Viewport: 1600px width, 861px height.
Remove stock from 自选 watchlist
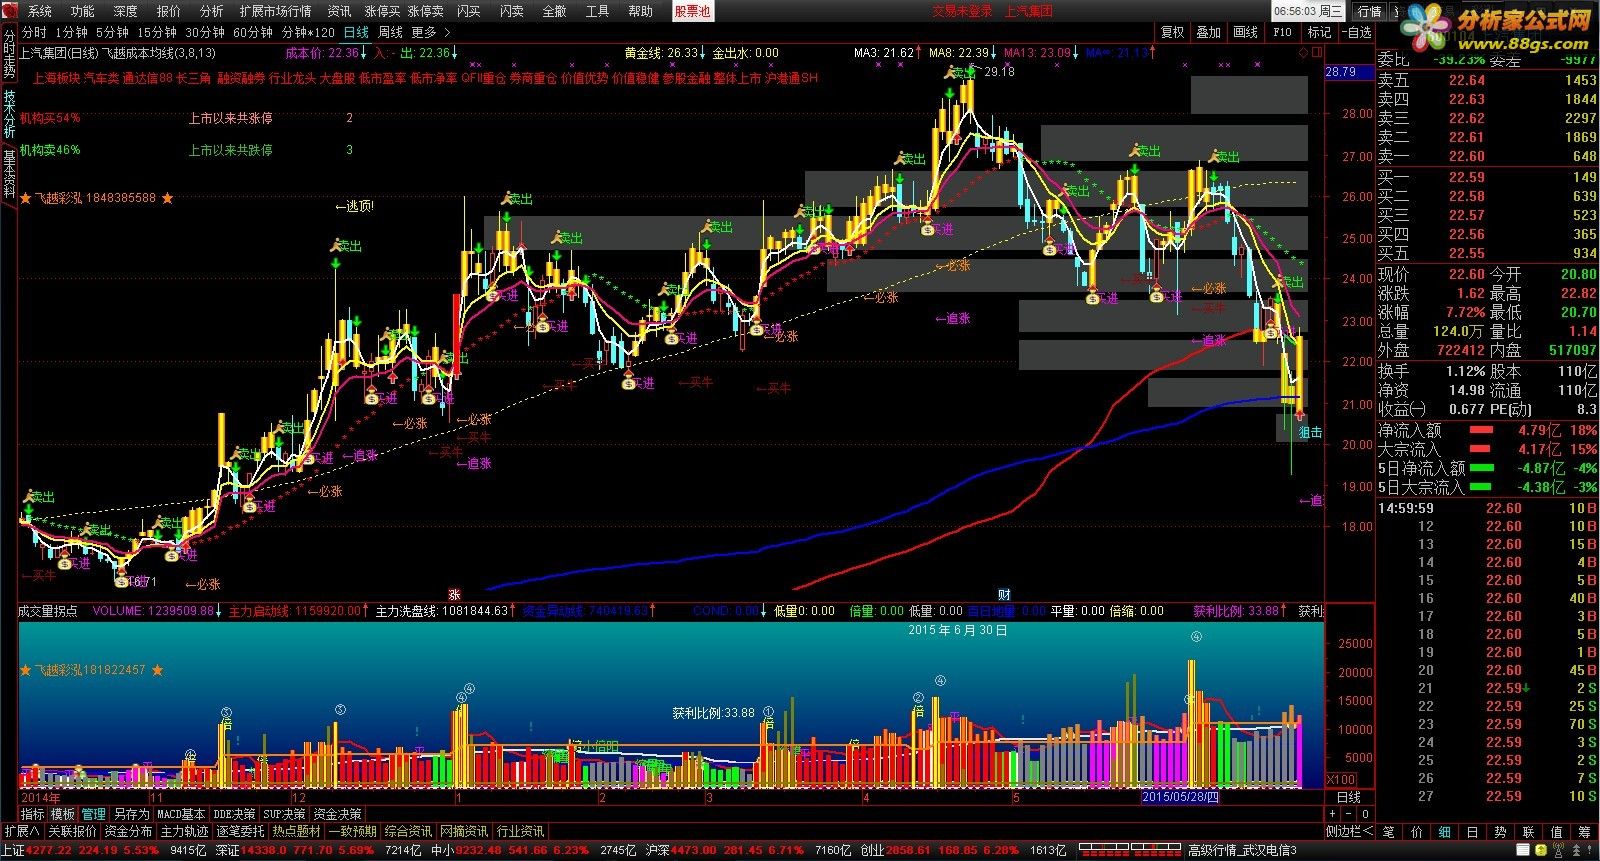tap(1355, 32)
